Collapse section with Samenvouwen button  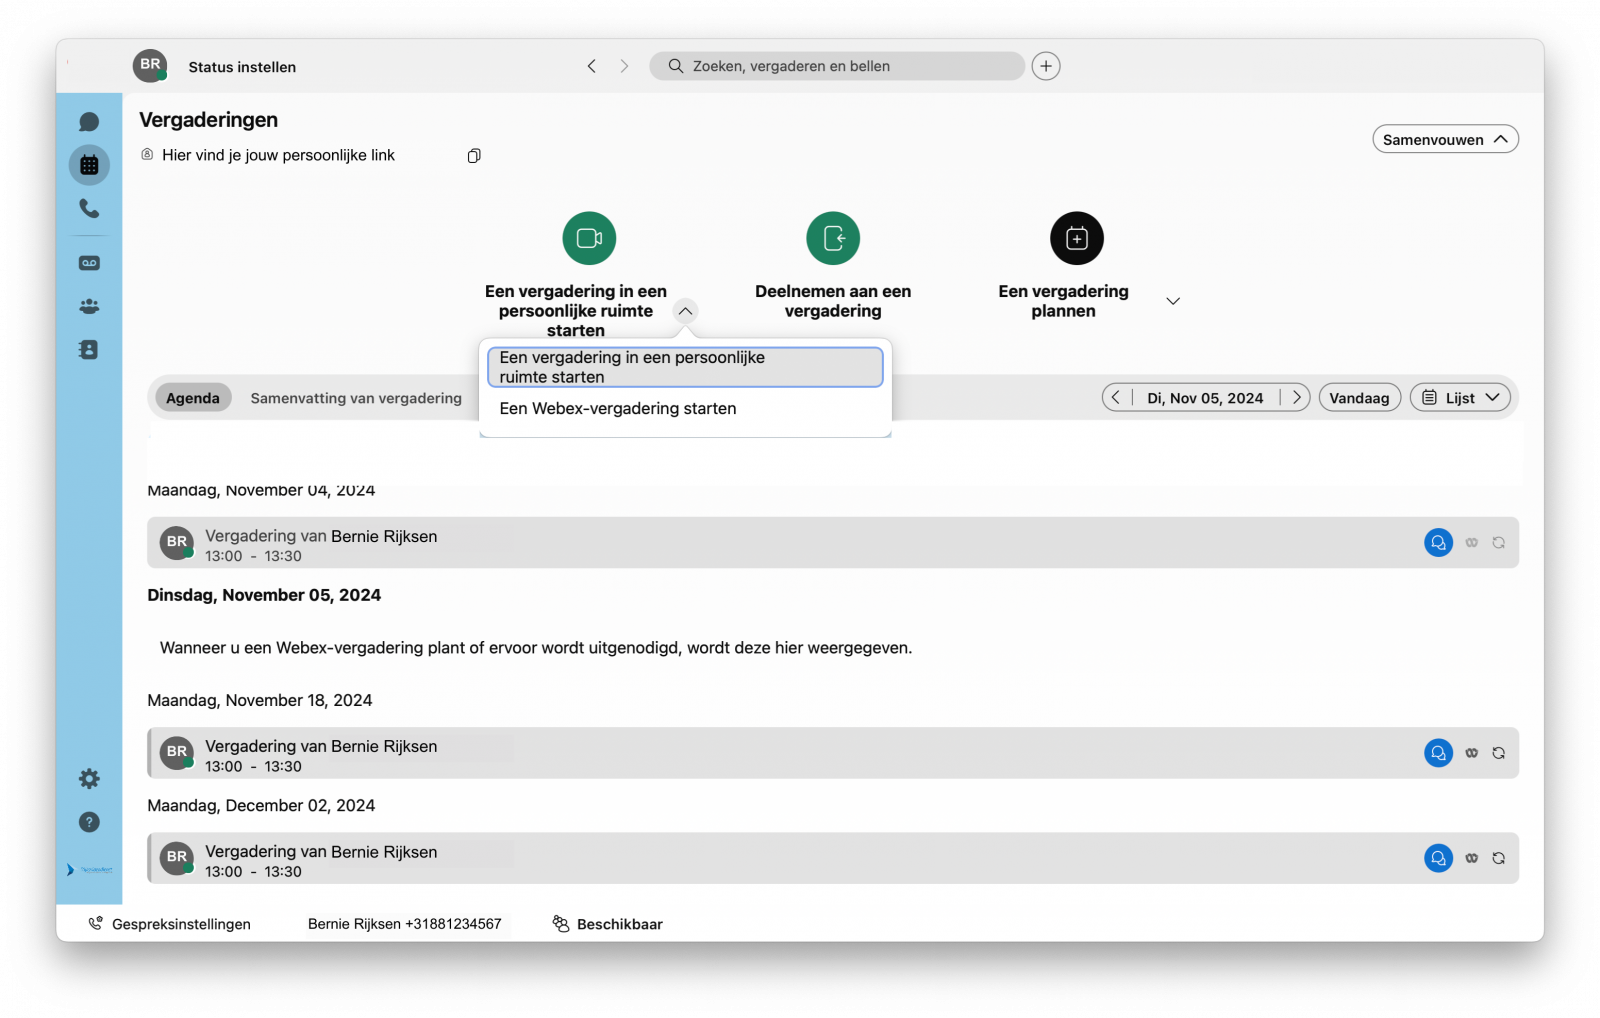tap(1445, 139)
